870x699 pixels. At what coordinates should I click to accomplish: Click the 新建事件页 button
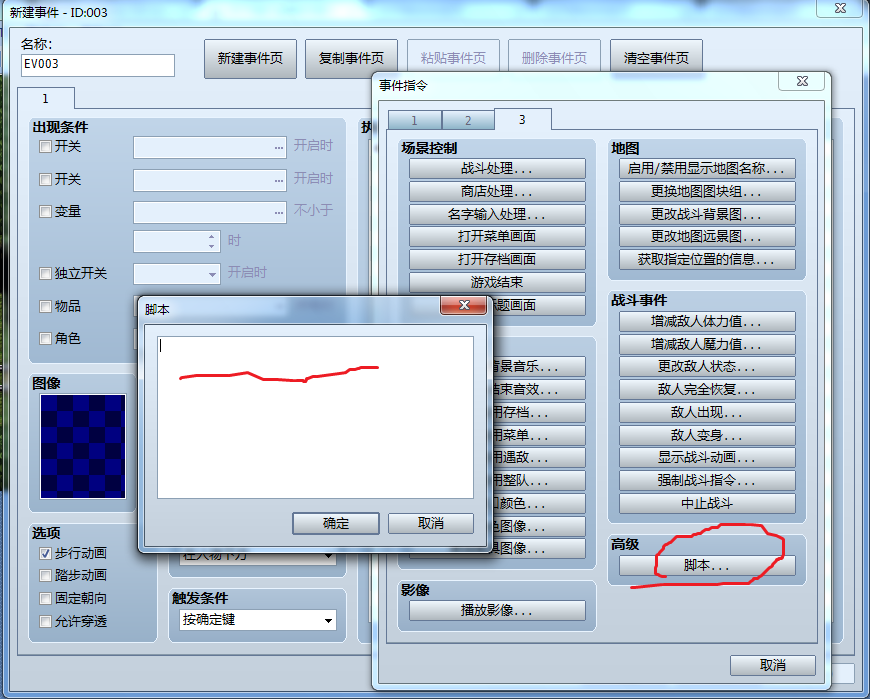[x=250, y=59]
